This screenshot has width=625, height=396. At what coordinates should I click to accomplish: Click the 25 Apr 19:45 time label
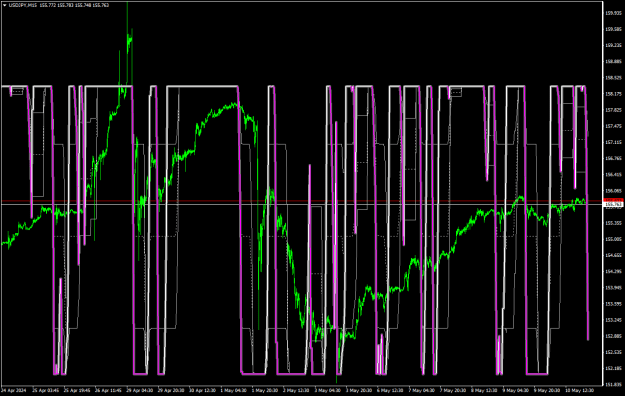77,390
